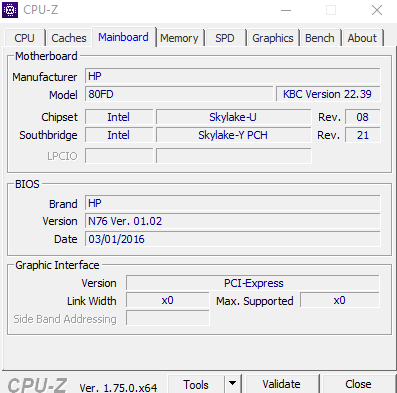This screenshot has height=393, width=397.
Task: Open the About tab
Action: 362,38
